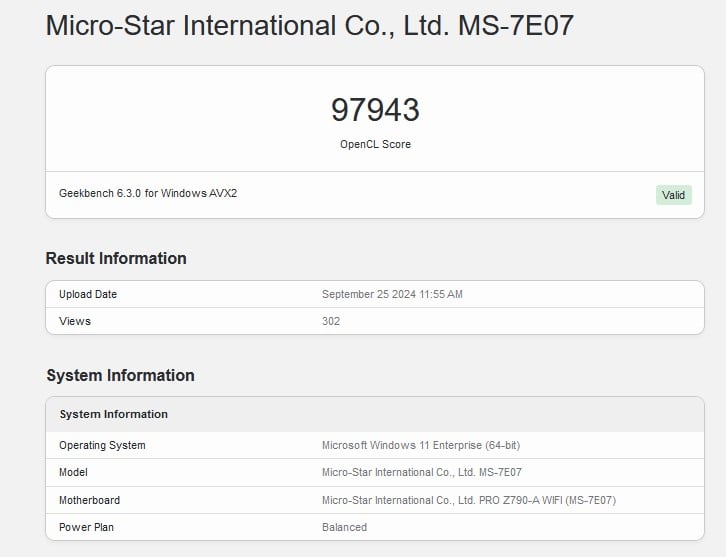Click Geekbench 6.3.0 for Windows AVX2 text
Viewport: 726px width, 557px height.
click(x=148, y=193)
